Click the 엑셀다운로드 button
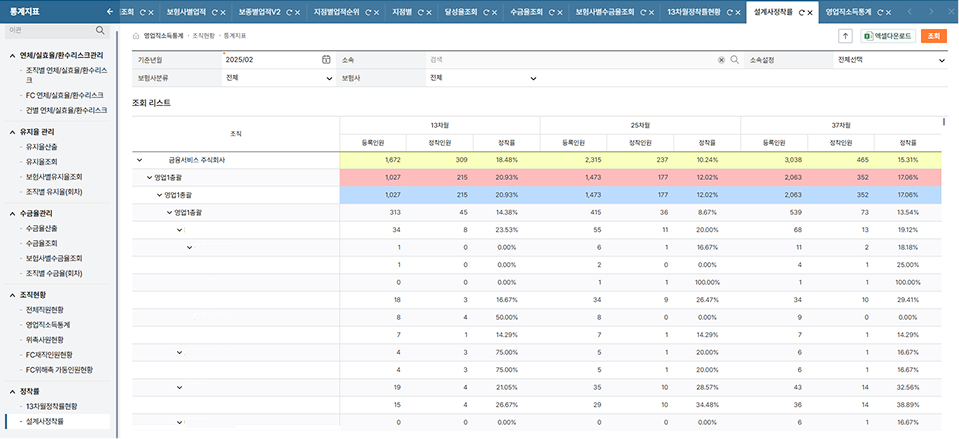 [x=888, y=36]
